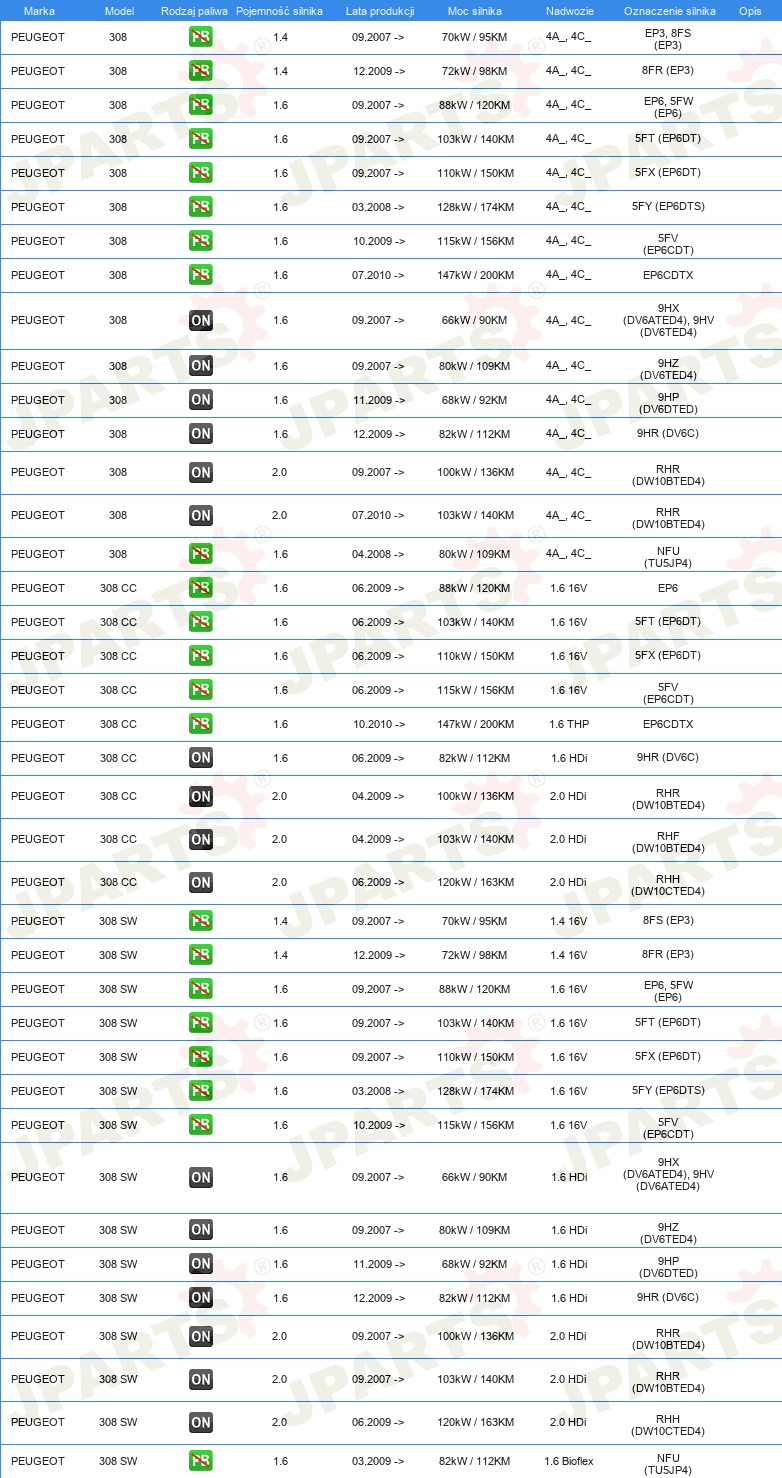Screen dimensions: 782x1478
Task: Click PB icon in 308 SW 1.6 Bioflex row
Action: [200, 1461]
